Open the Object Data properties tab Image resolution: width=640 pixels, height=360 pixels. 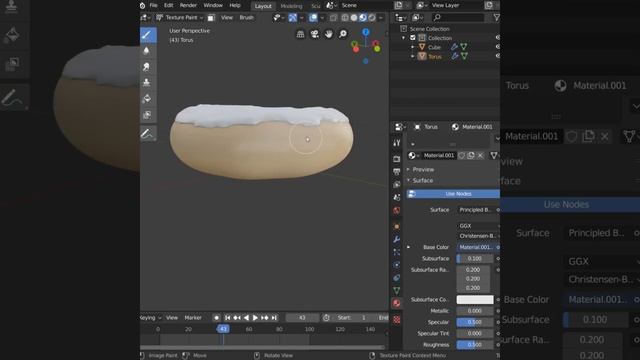coord(397,291)
